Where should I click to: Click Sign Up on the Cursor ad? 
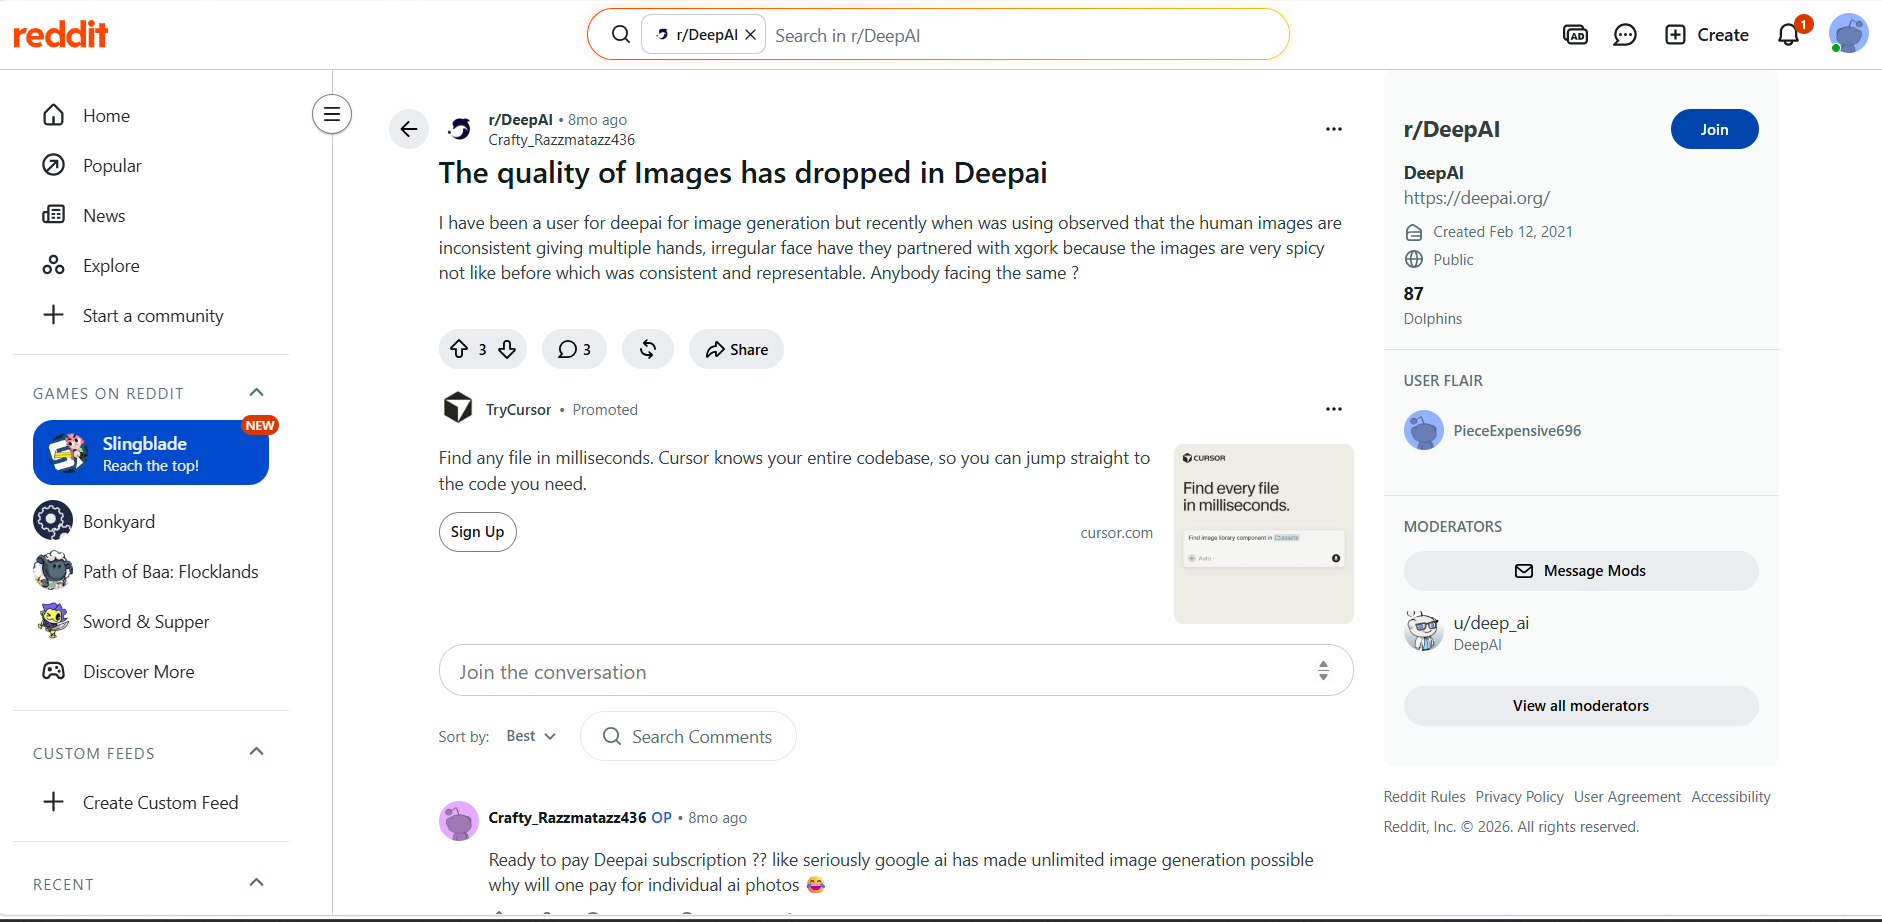click(478, 532)
